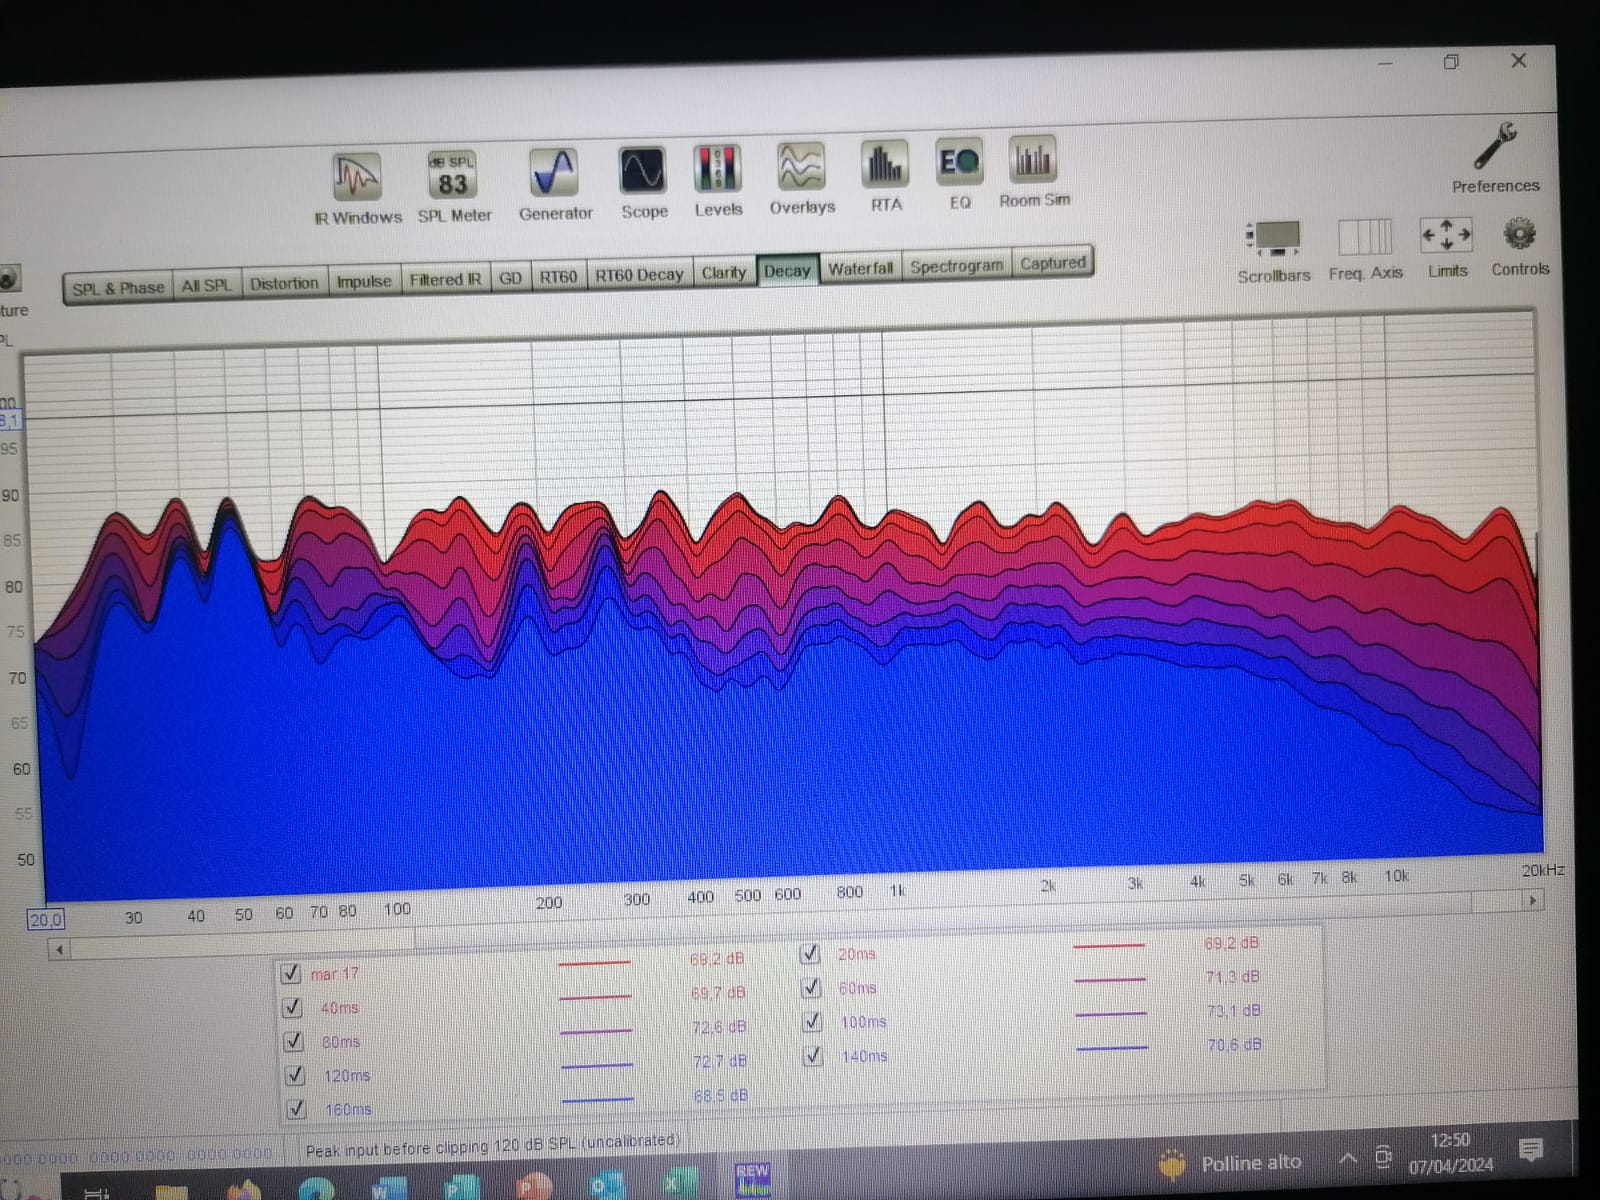Image resolution: width=1600 pixels, height=1200 pixels.
Task: Open the IR Windows tool
Action: point(358,188)
